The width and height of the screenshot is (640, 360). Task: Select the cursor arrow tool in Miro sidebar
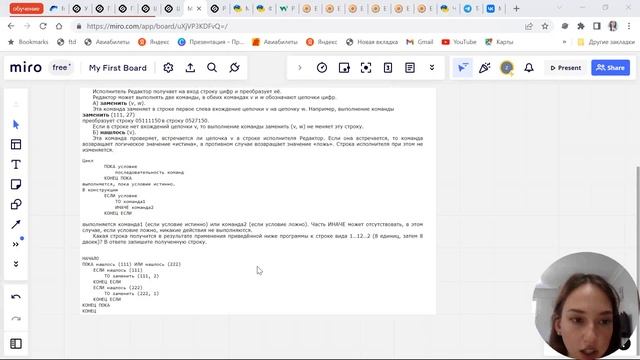pos(16,124)
